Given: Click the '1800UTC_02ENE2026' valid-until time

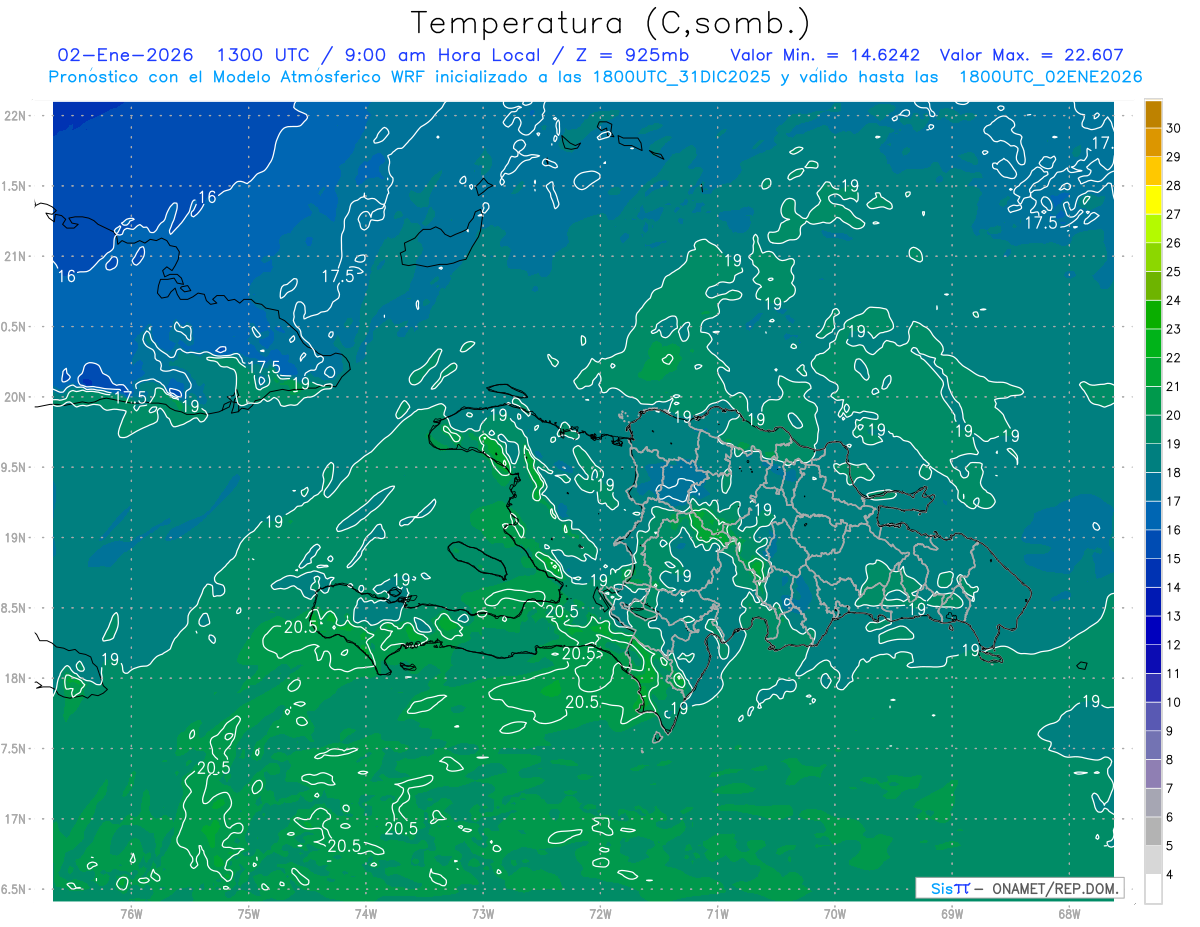Looking at the screenshot, I should (x=1050, y=77).
